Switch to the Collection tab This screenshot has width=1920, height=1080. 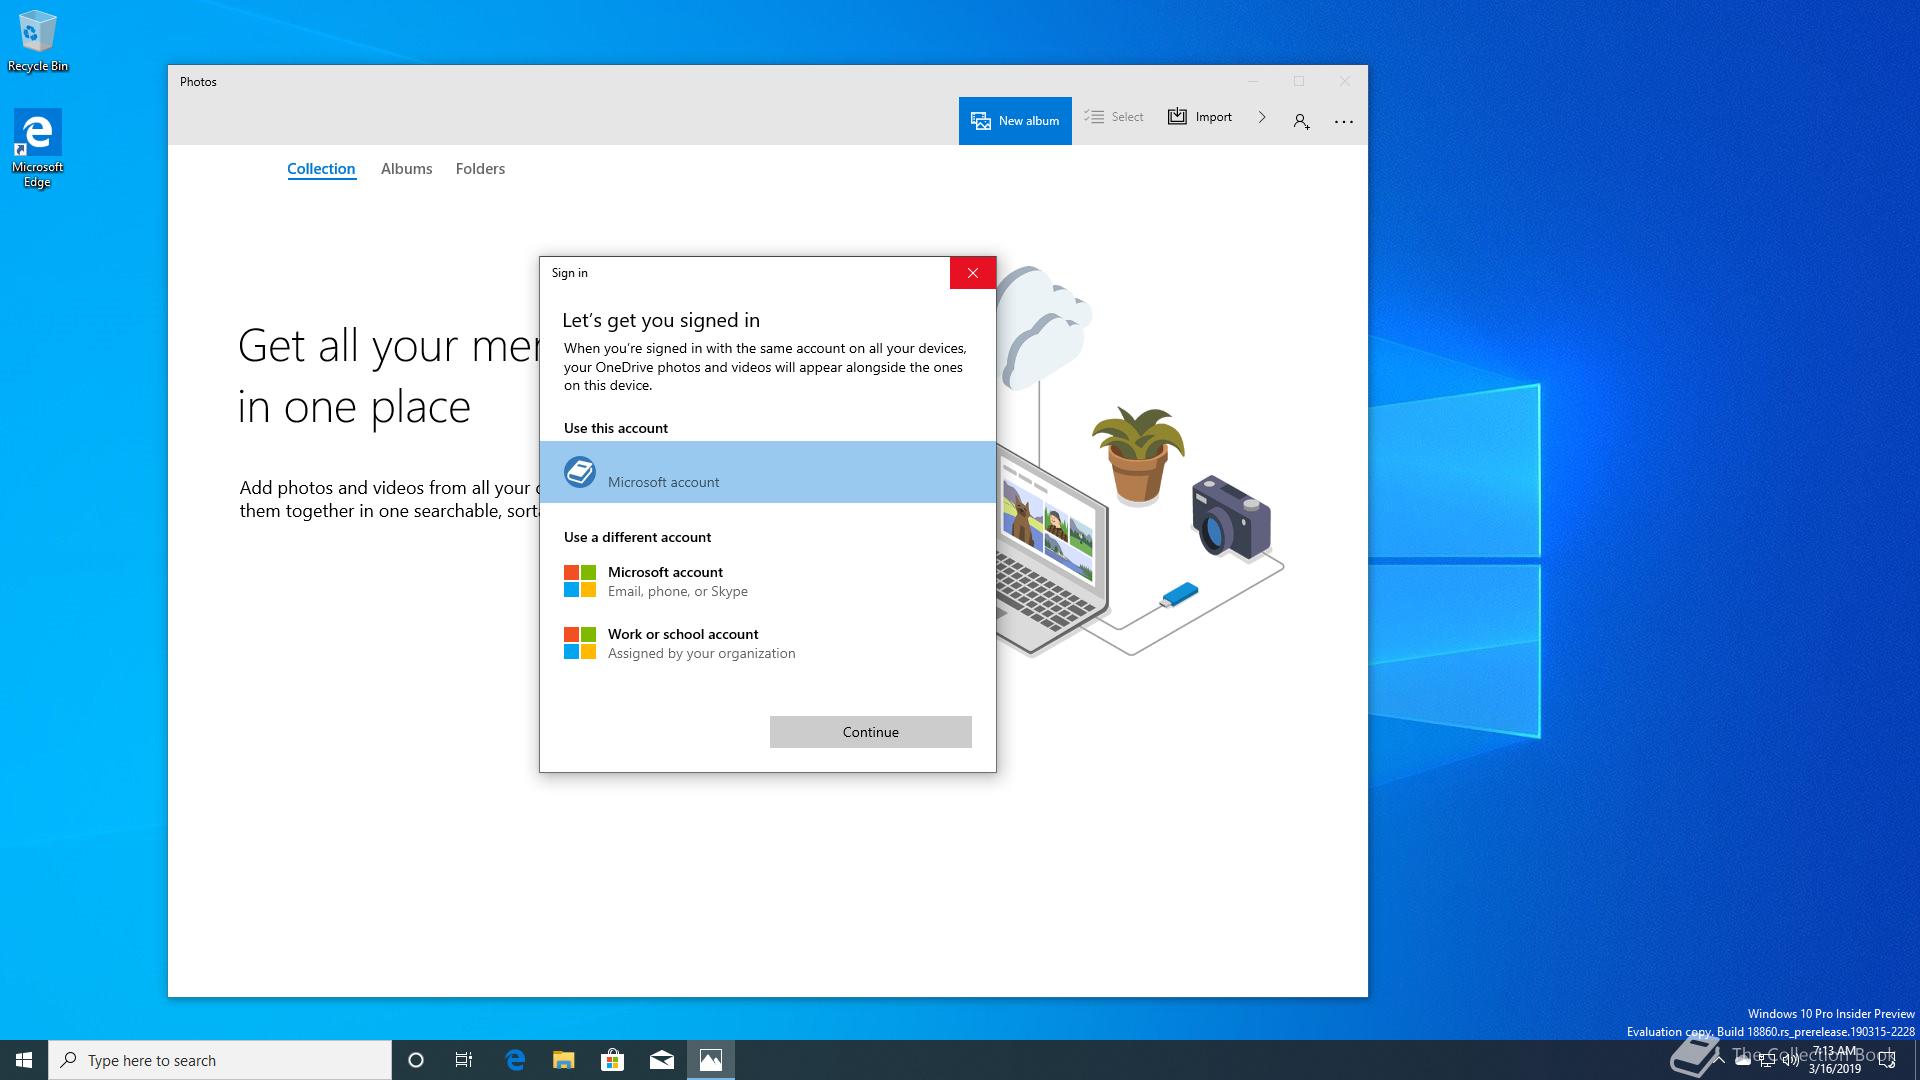[321, 169]
